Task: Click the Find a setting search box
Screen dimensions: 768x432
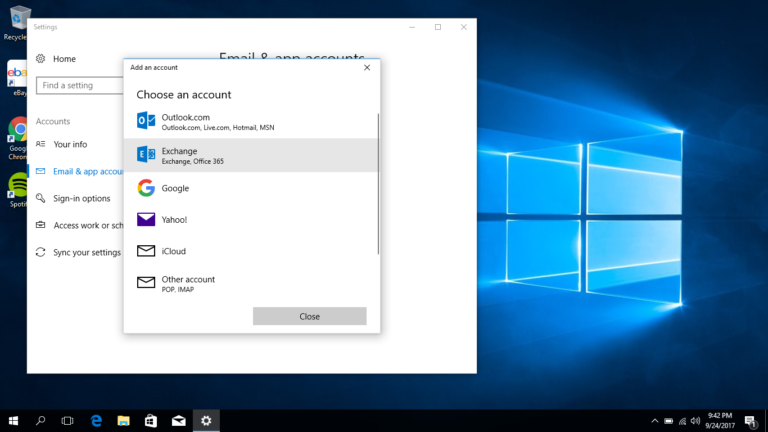Action: tap(80, 85)
